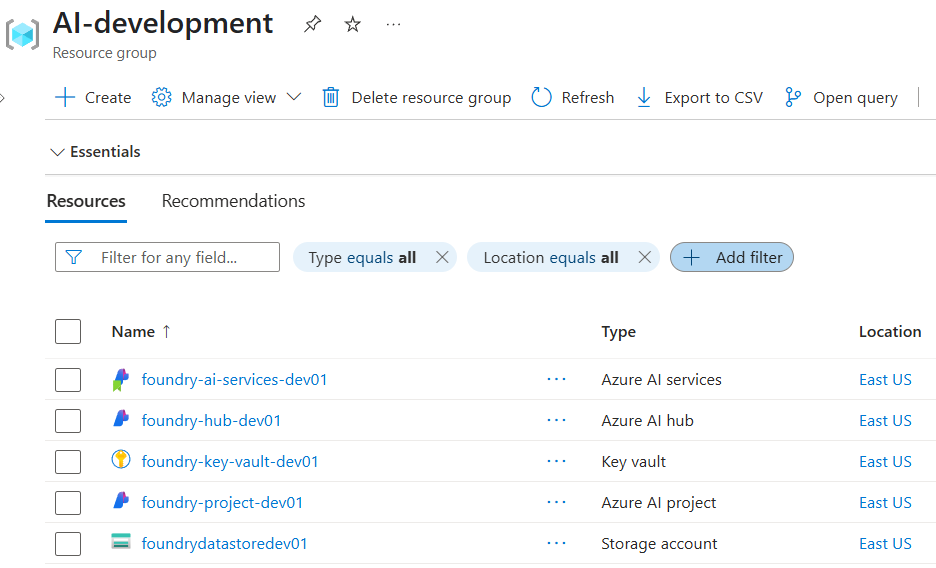Open the Type equals all filter

pos(362,257)
